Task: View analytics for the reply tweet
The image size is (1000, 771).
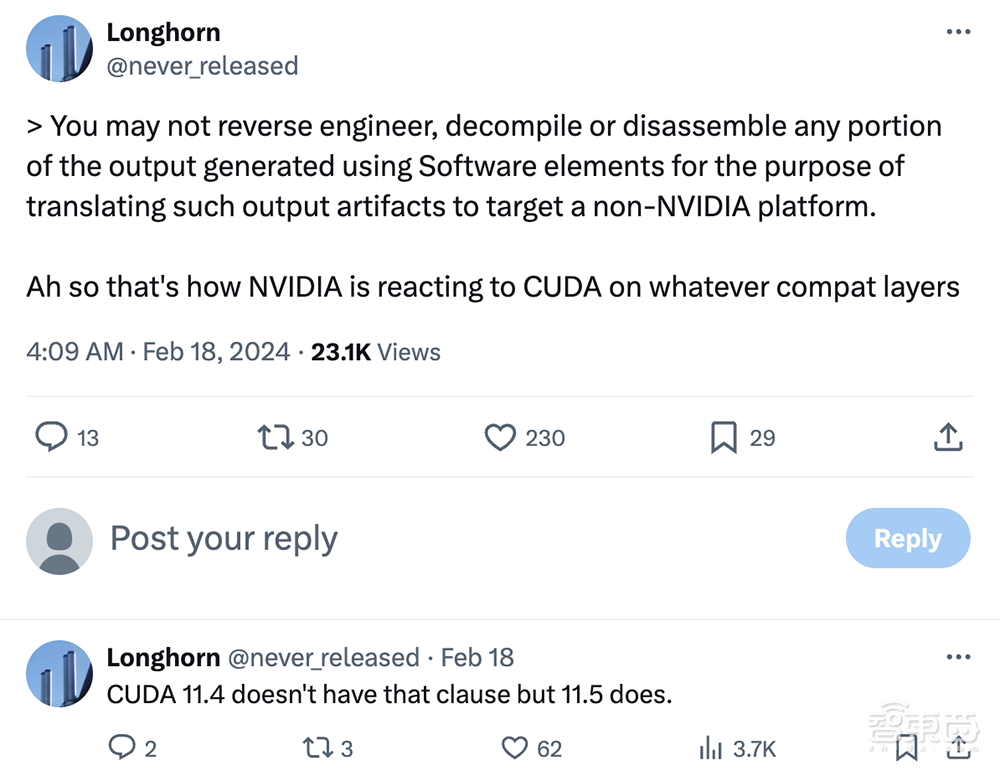Action: (711, 747)
